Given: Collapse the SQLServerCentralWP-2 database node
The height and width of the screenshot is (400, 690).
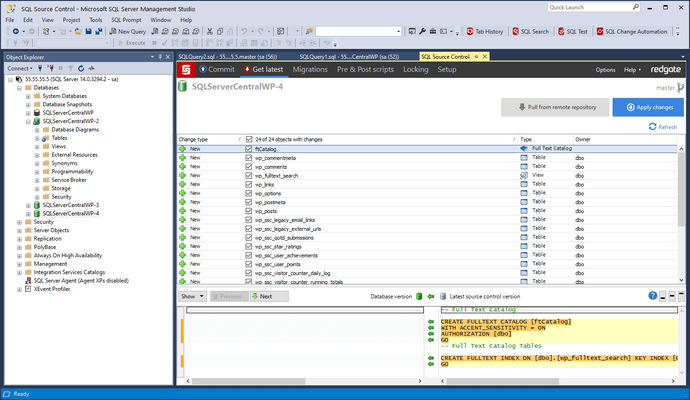Looking at the screenshot, I should pyautogui.click(x=28, y=121).
